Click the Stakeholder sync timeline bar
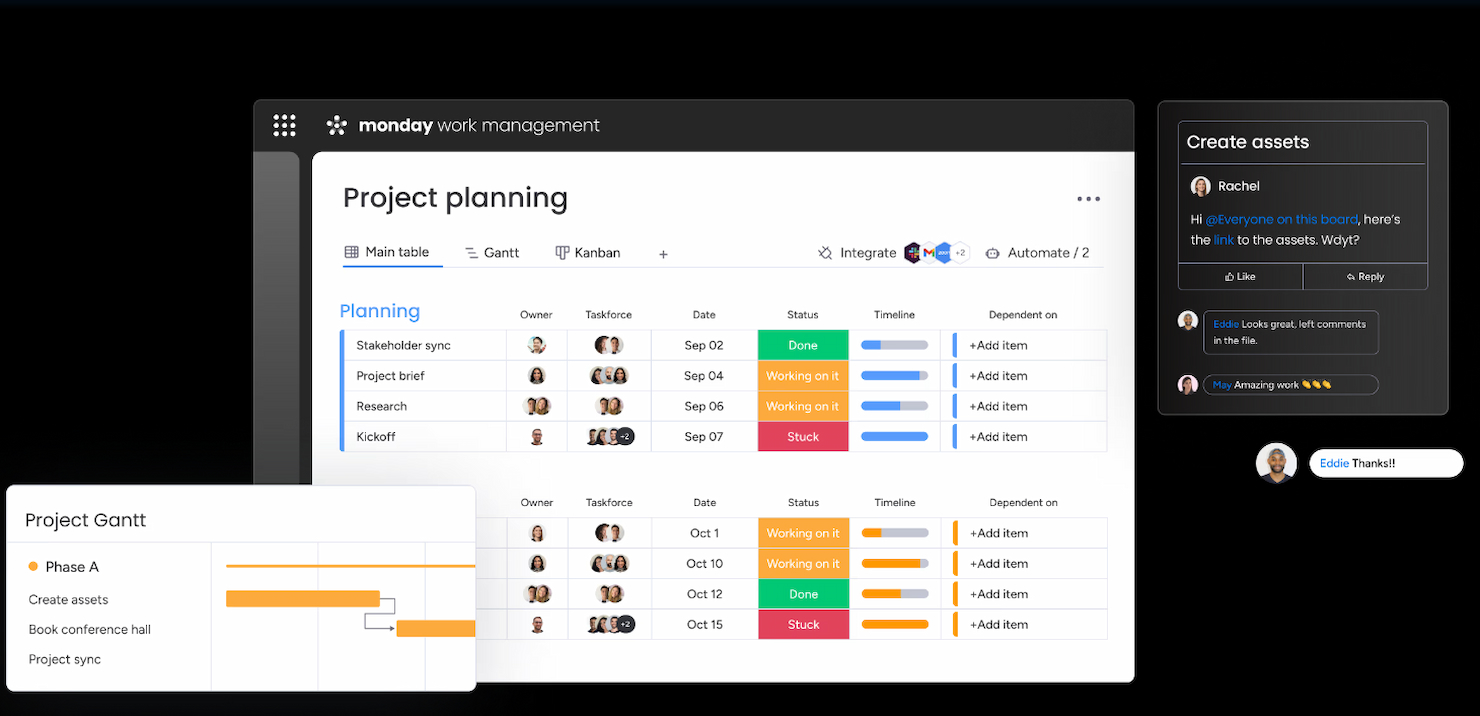 (x=894, y=345)
